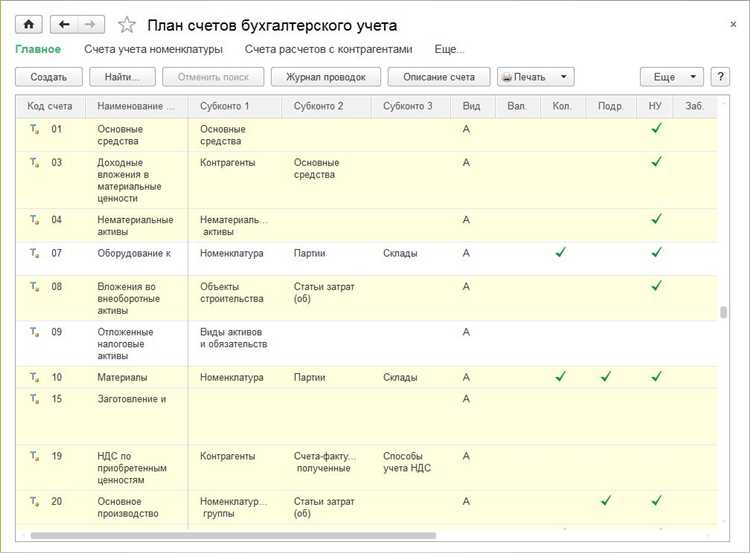This screenshot has height=553, width=750.
Task: Open help with the question mark button
Action: pyautogui.click(x=719, y=77)
